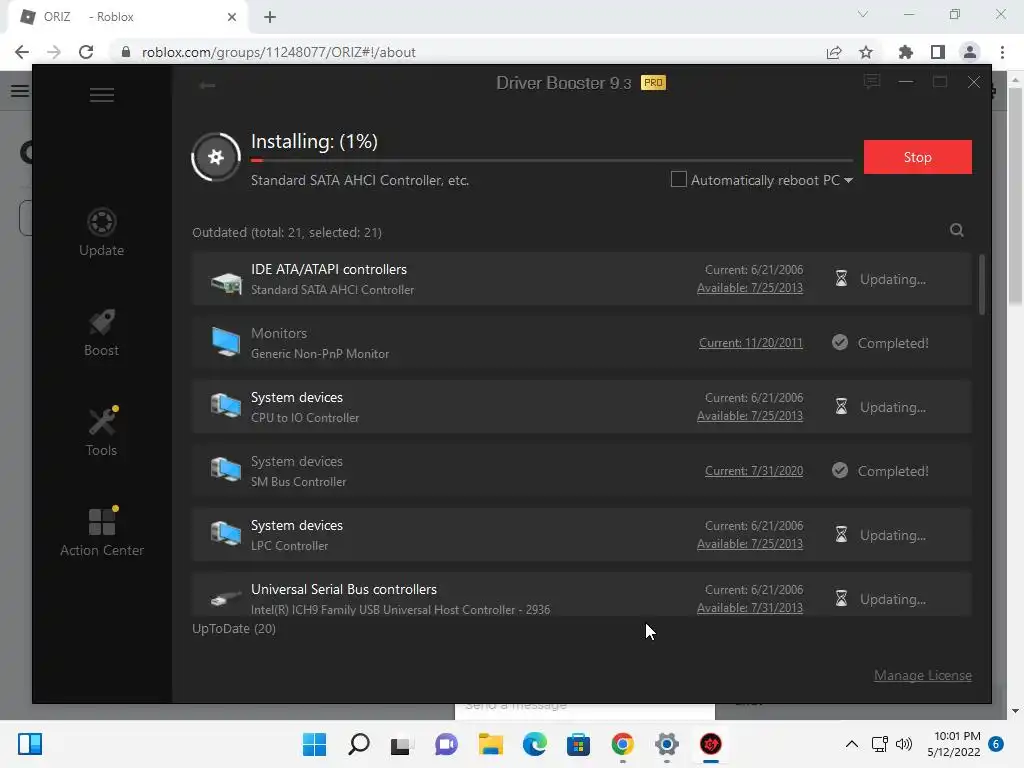Image resolution: width=1024 pixels, height=768 pixels.
Task: Open Available: 7/25/2013 for SATA AHCI Controller
Action: (x=750, y=288)
